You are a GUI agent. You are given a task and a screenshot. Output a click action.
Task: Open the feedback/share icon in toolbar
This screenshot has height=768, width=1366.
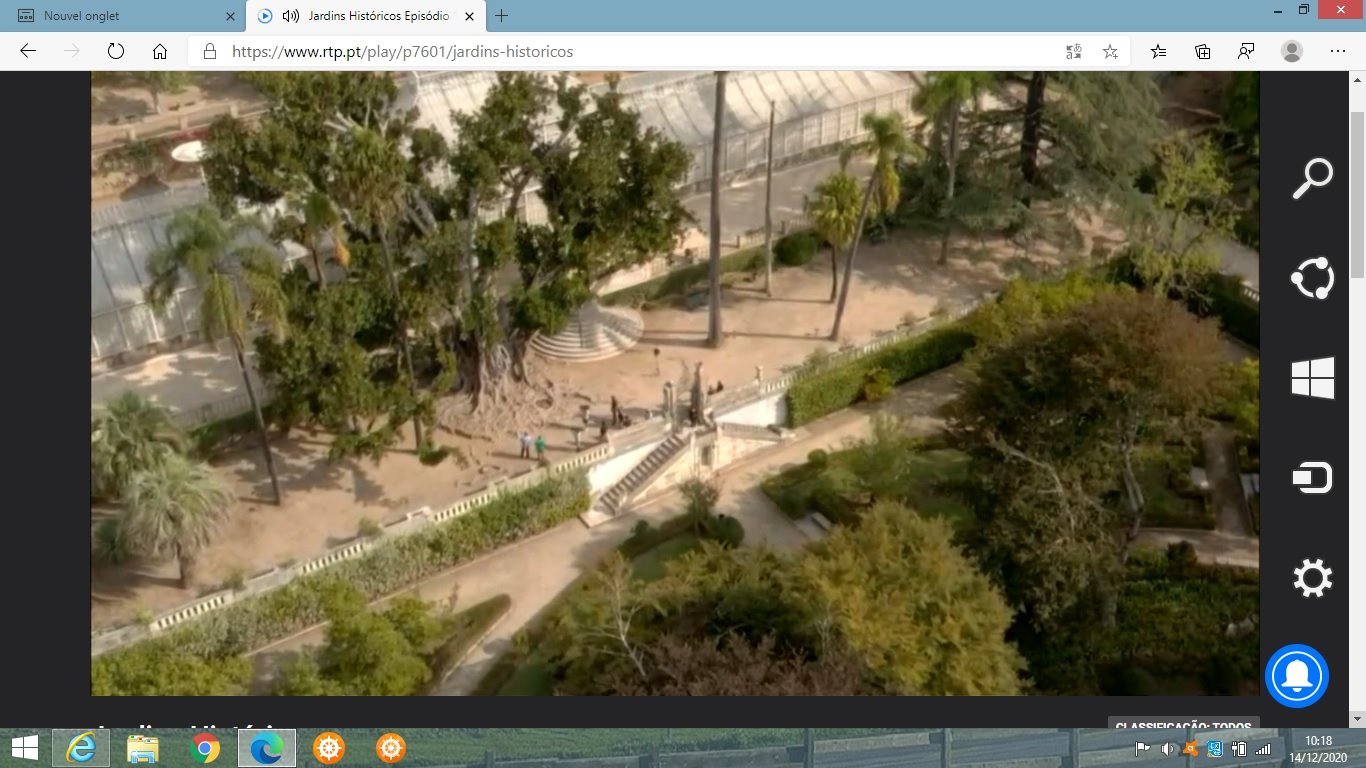pos(1247,51)
